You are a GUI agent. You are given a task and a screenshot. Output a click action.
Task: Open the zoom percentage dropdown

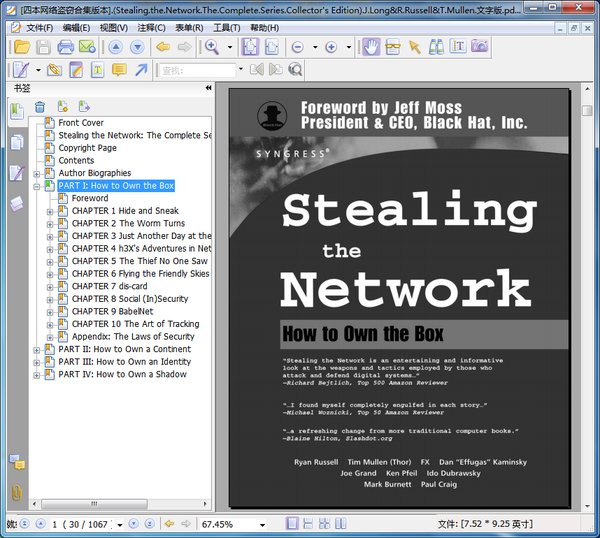click(x=262, y=525)
